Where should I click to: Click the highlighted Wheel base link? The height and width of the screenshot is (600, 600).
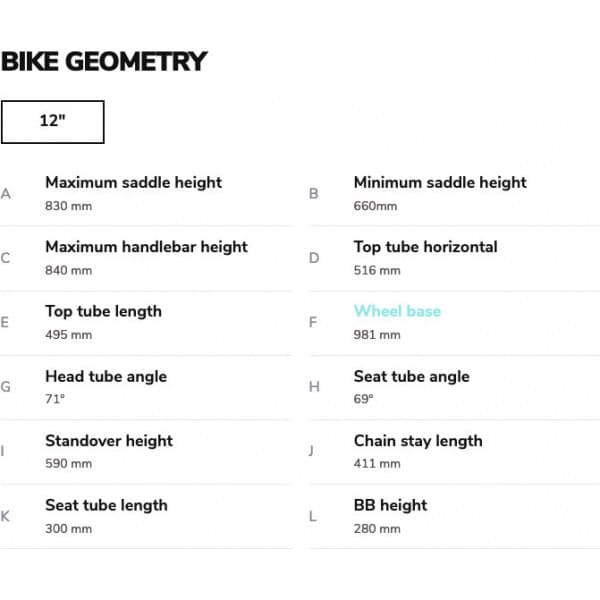(397, 311)
